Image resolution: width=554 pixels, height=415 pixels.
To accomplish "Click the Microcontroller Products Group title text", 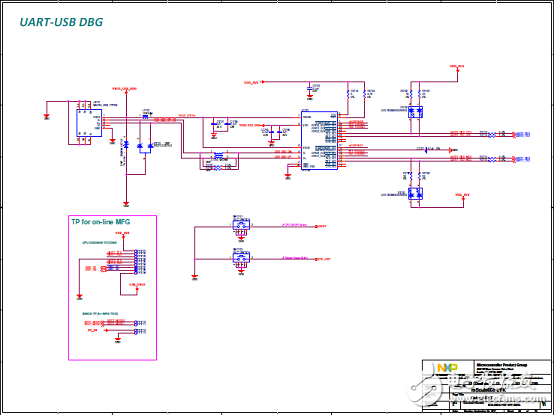I will point(501,364).
